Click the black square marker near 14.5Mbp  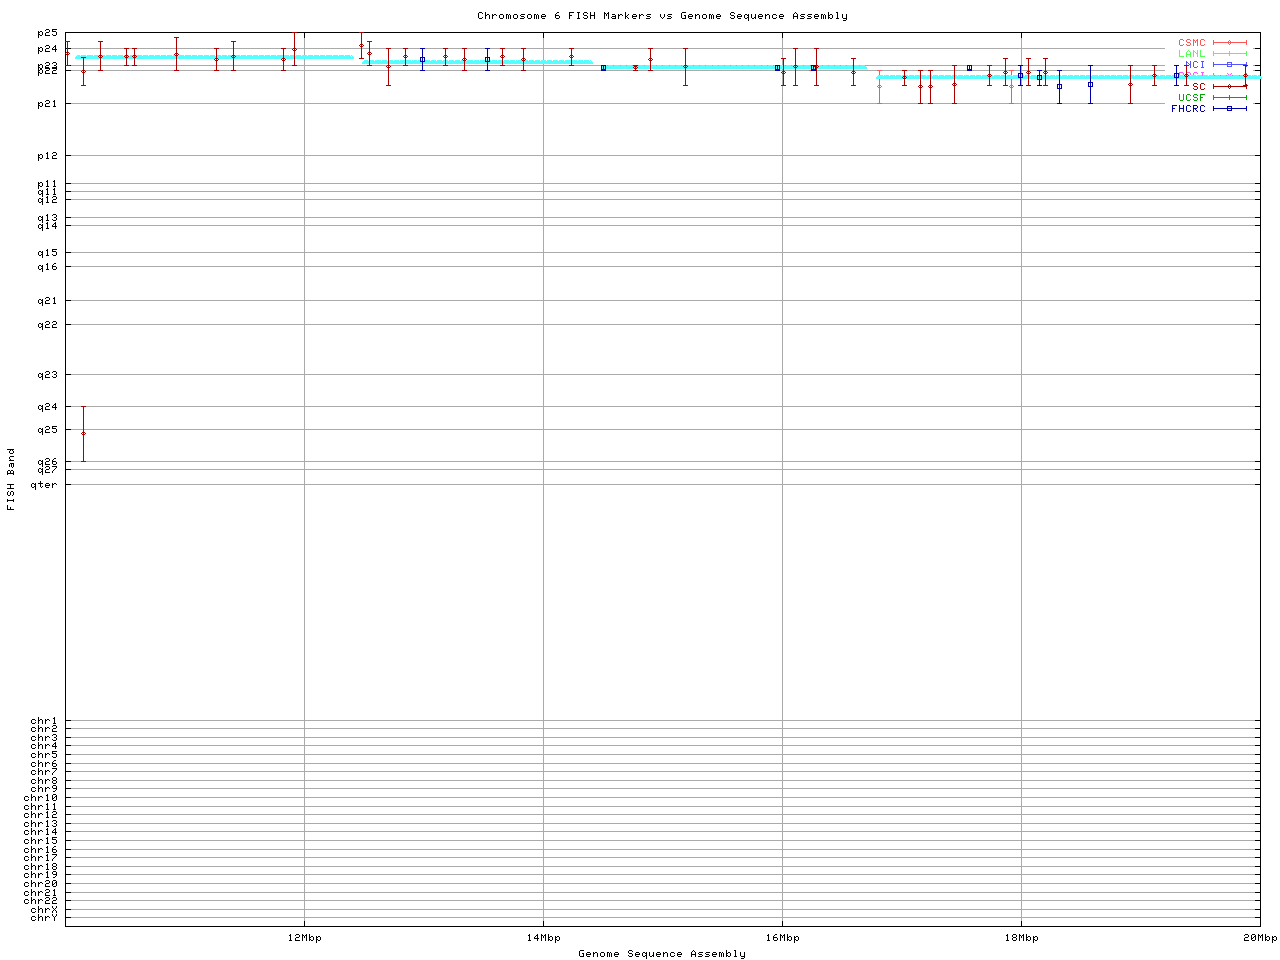tap(603, 68)
